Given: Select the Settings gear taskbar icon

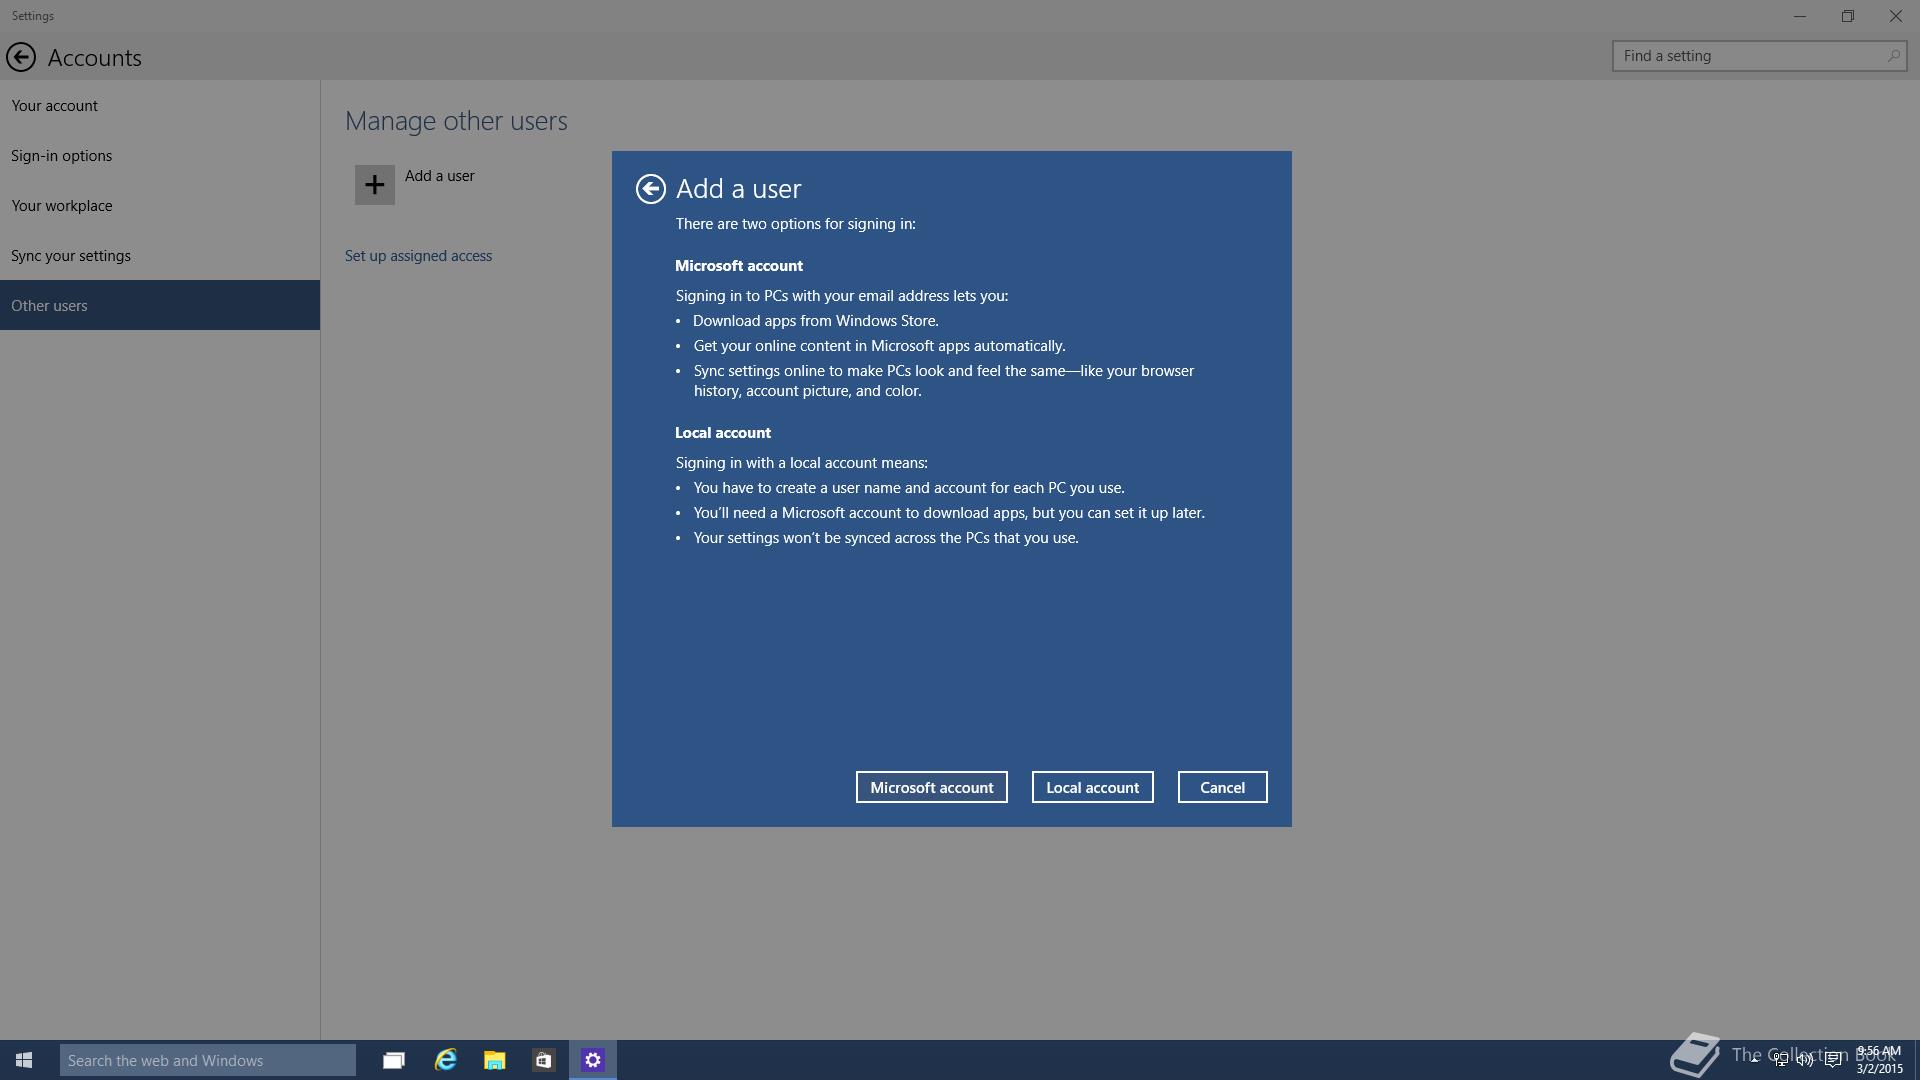Looking at the screenshot, I should click(593, 1060).
